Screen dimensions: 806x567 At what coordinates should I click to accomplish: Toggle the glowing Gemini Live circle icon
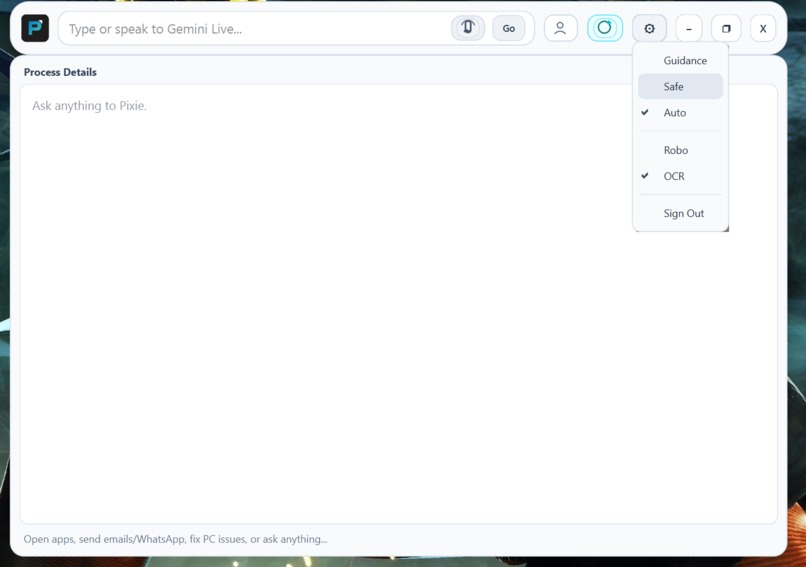(605, 28)
